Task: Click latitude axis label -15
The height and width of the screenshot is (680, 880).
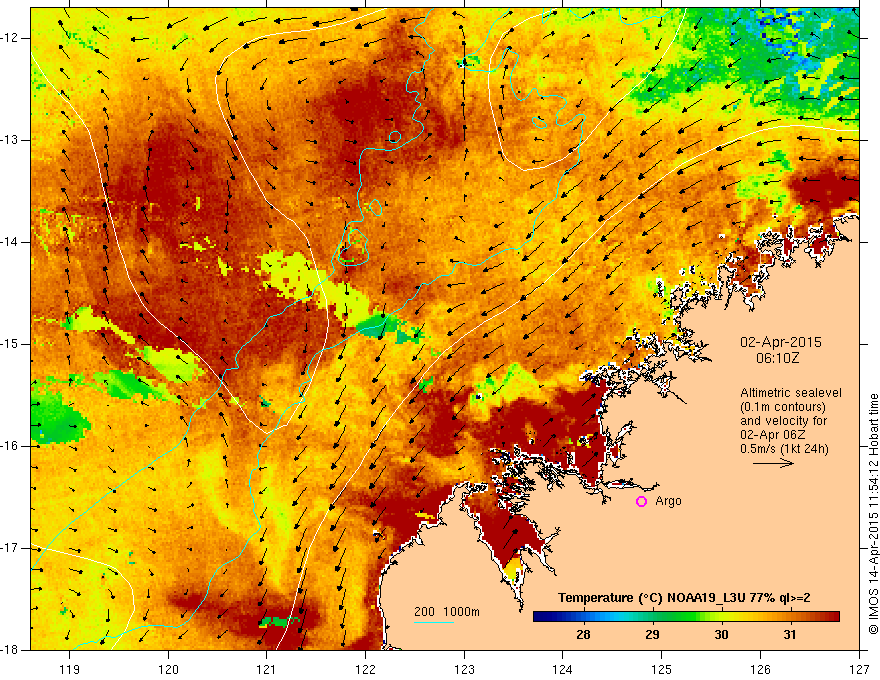Action: pos(10,344)
